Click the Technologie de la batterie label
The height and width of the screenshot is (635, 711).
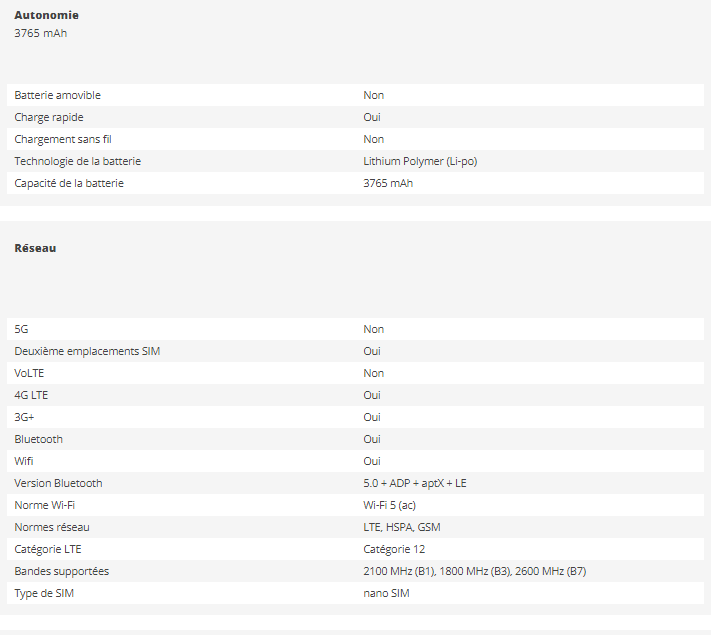point(78,161)
